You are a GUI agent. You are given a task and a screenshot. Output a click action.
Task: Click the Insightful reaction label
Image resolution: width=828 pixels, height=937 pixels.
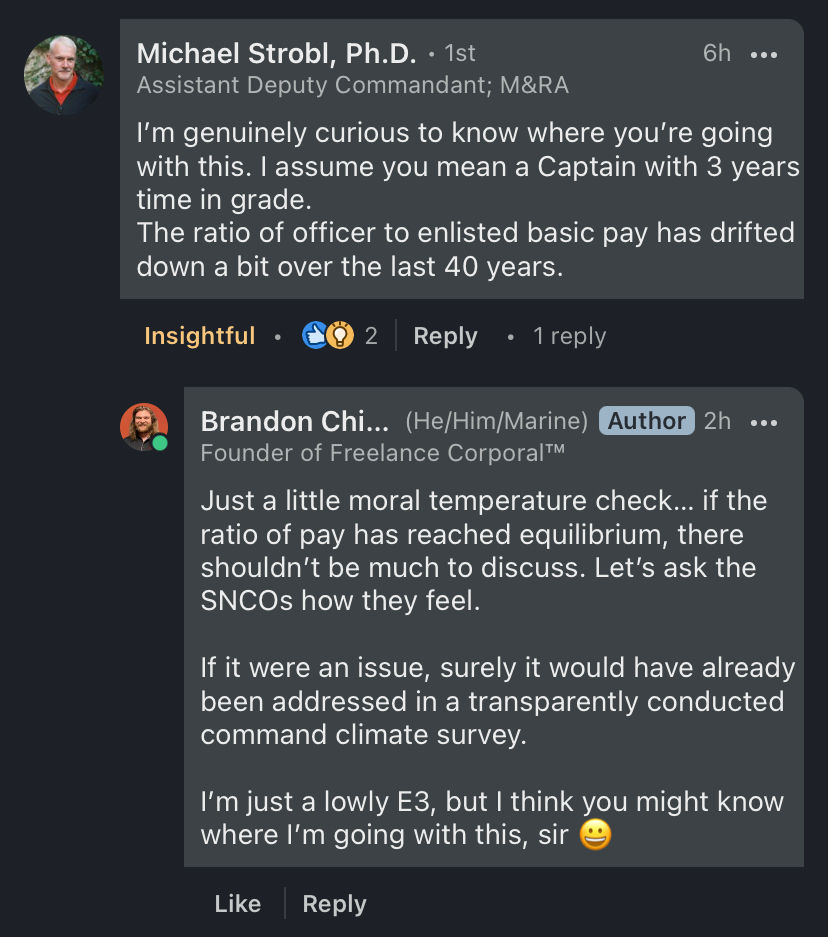[x=199, y=336]
